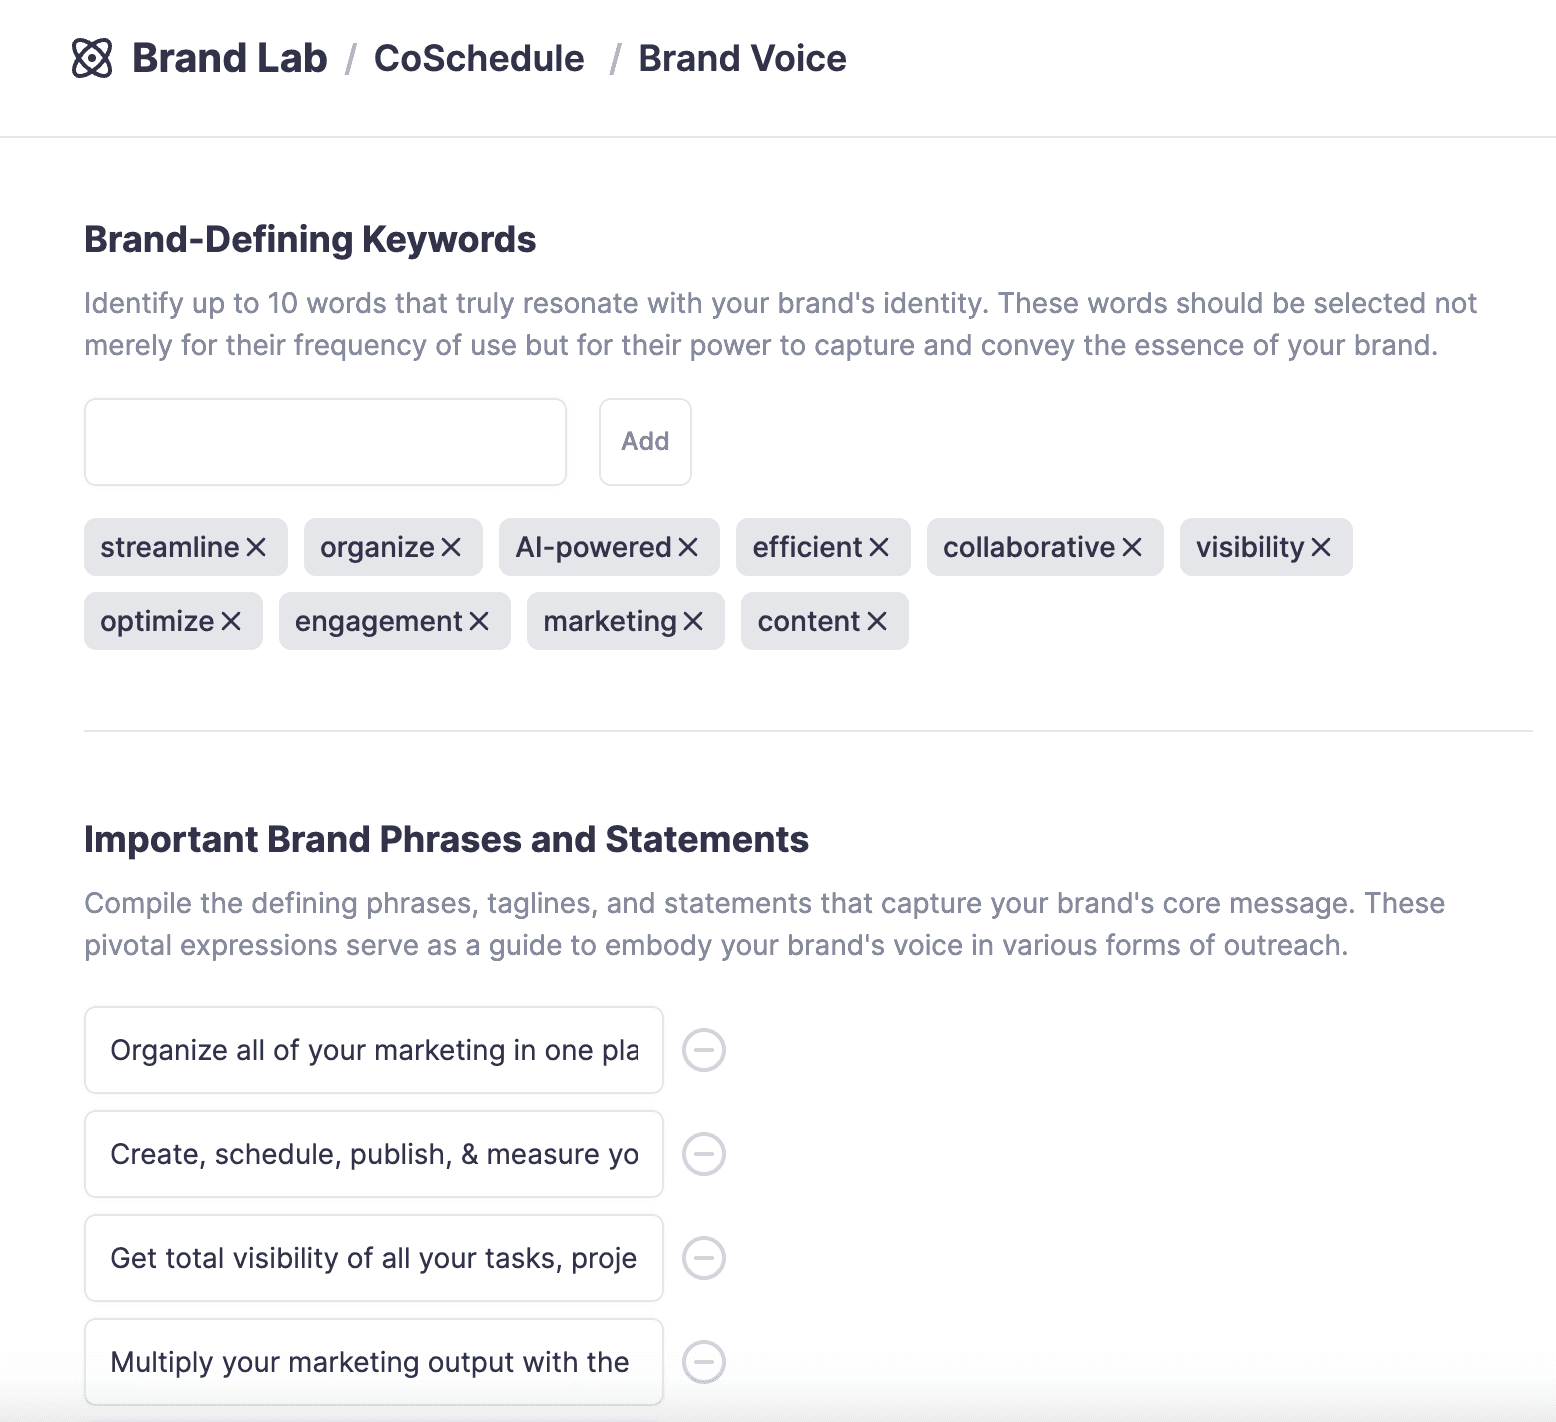
Task: Select the Brand Voice breadcrumb item
Action: point(742,58)
